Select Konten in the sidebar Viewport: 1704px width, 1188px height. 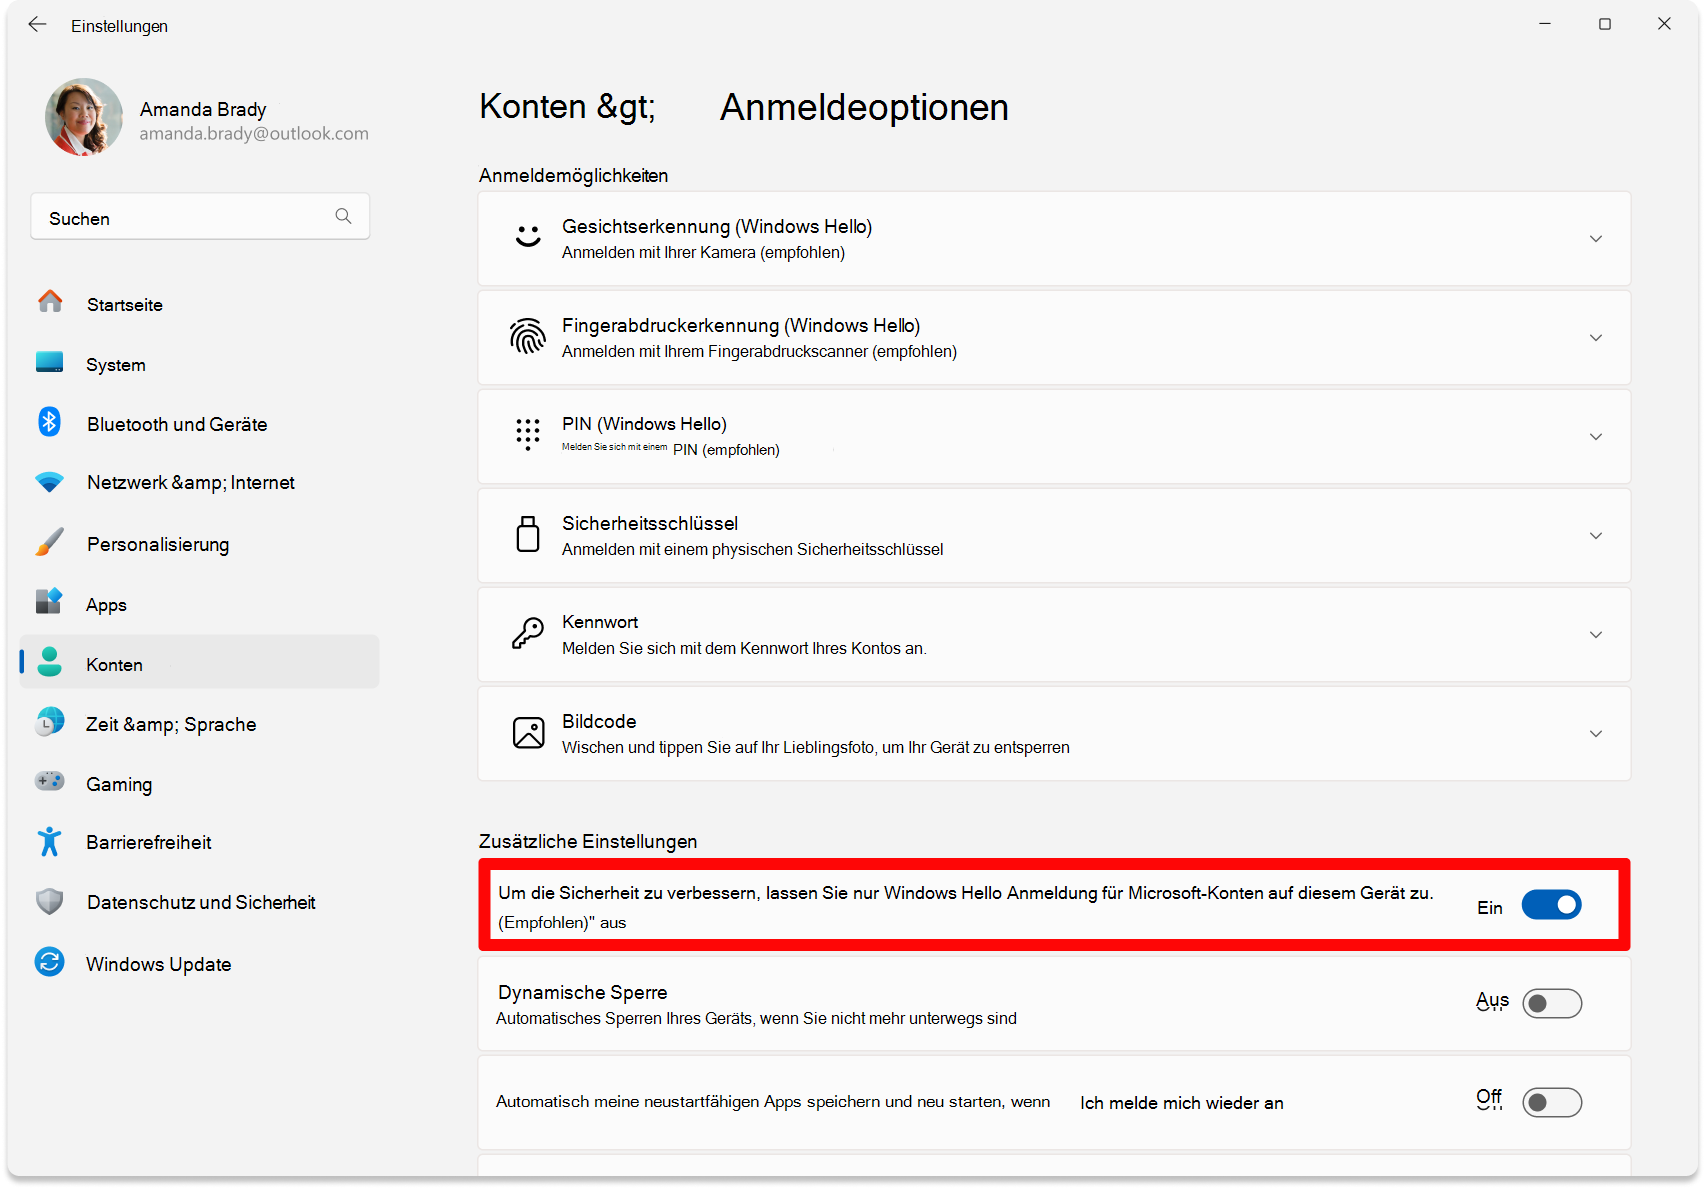pos(200,662)
